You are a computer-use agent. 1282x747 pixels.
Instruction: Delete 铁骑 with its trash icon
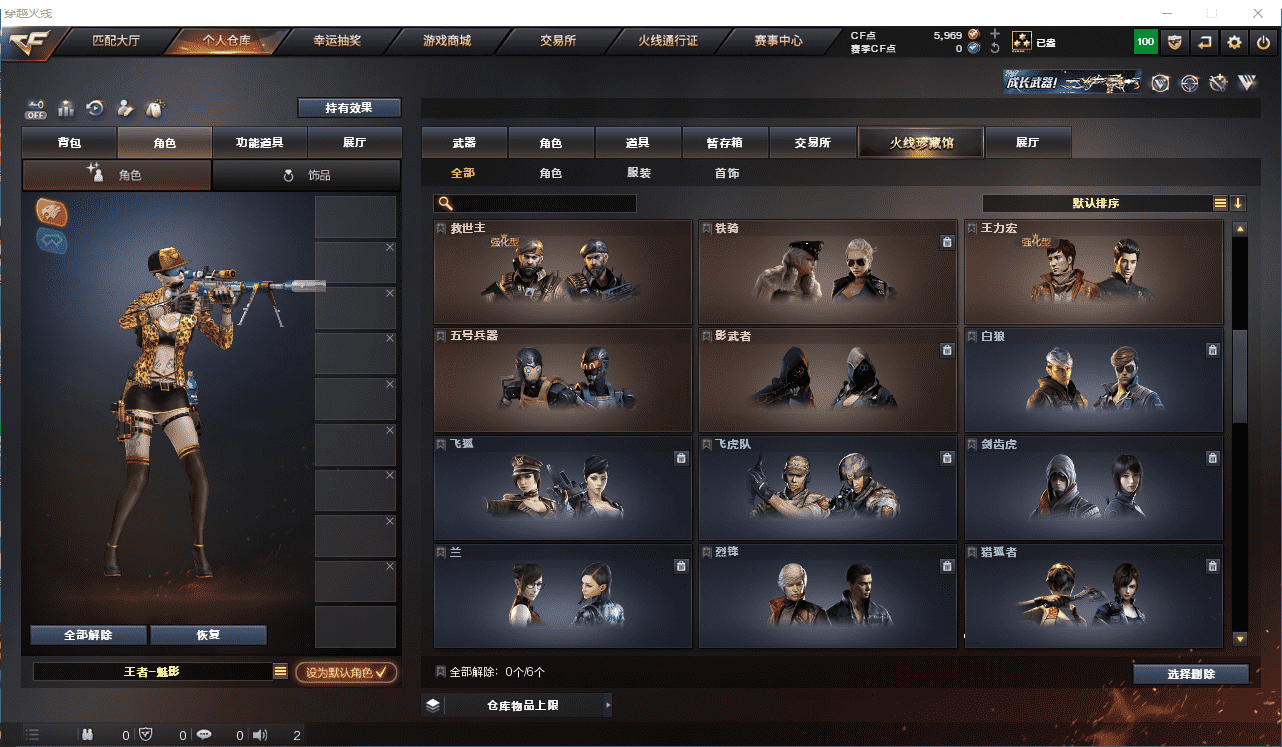947,242
